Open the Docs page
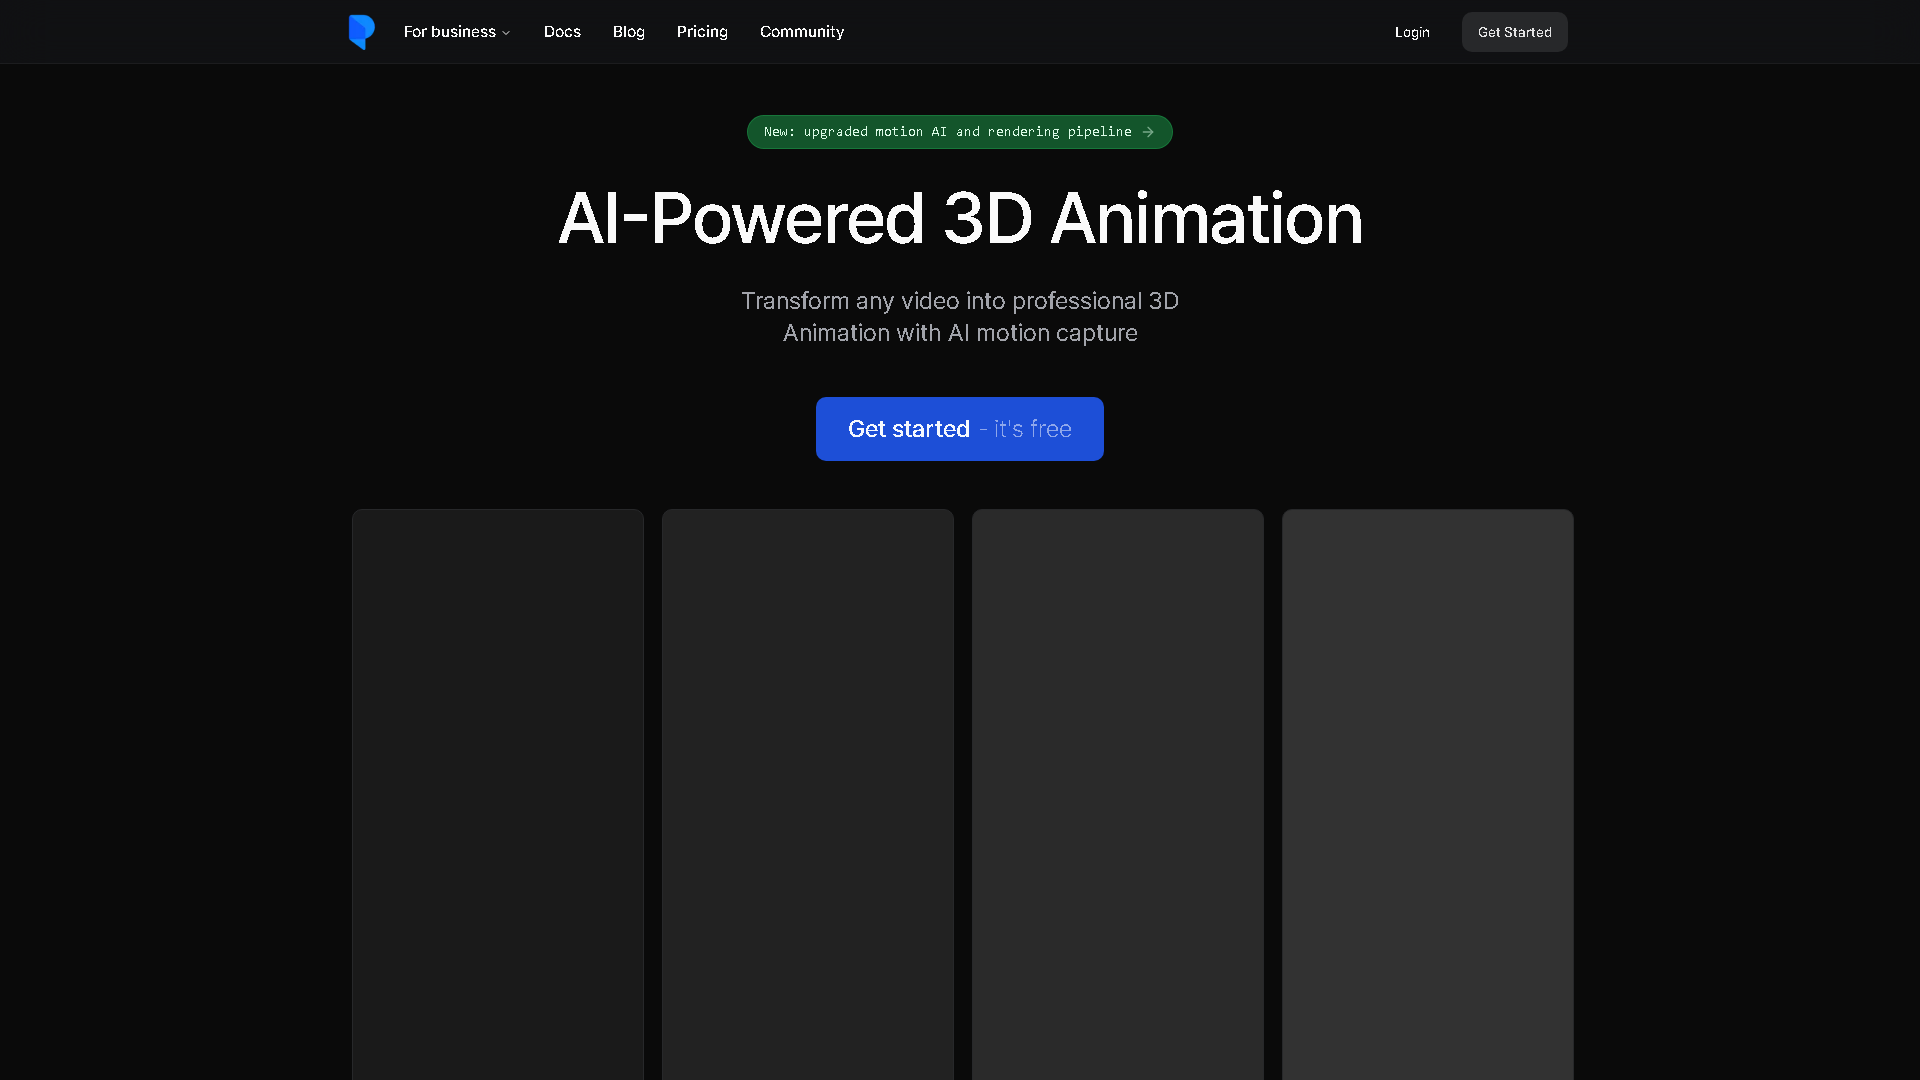The image size is (1920, 1080). (x=562, y=31)
